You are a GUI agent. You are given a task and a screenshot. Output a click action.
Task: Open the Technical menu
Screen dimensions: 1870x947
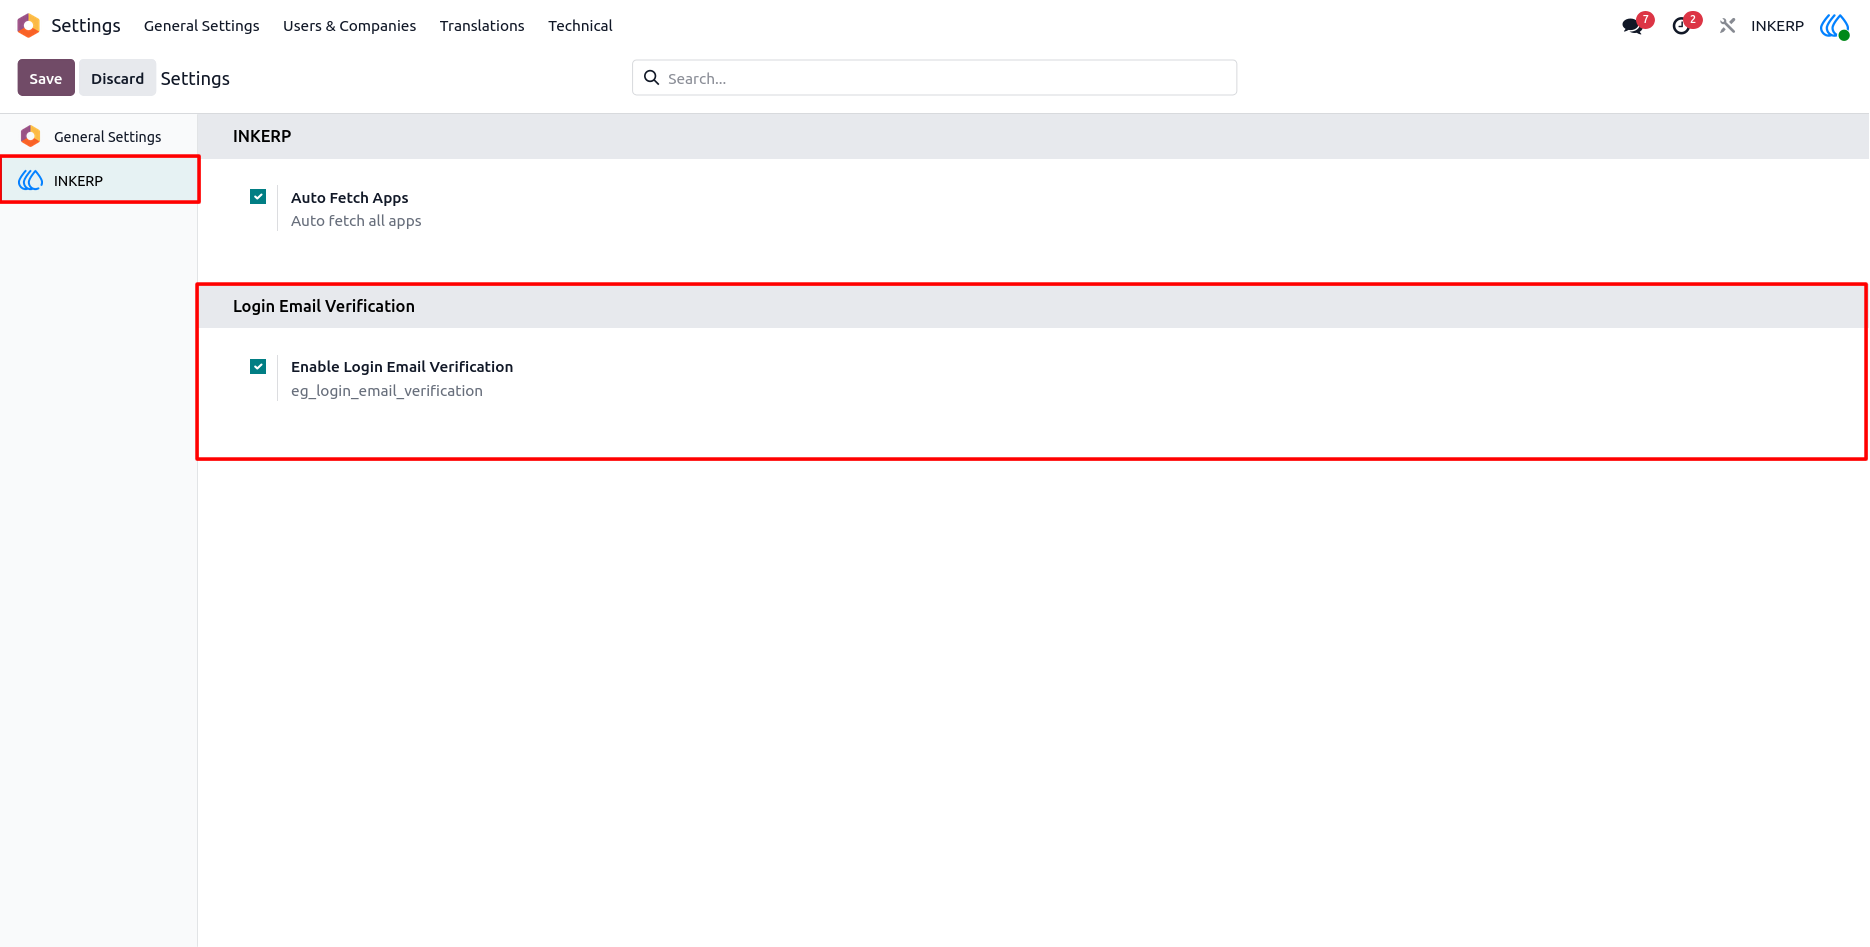click(580, 26)
